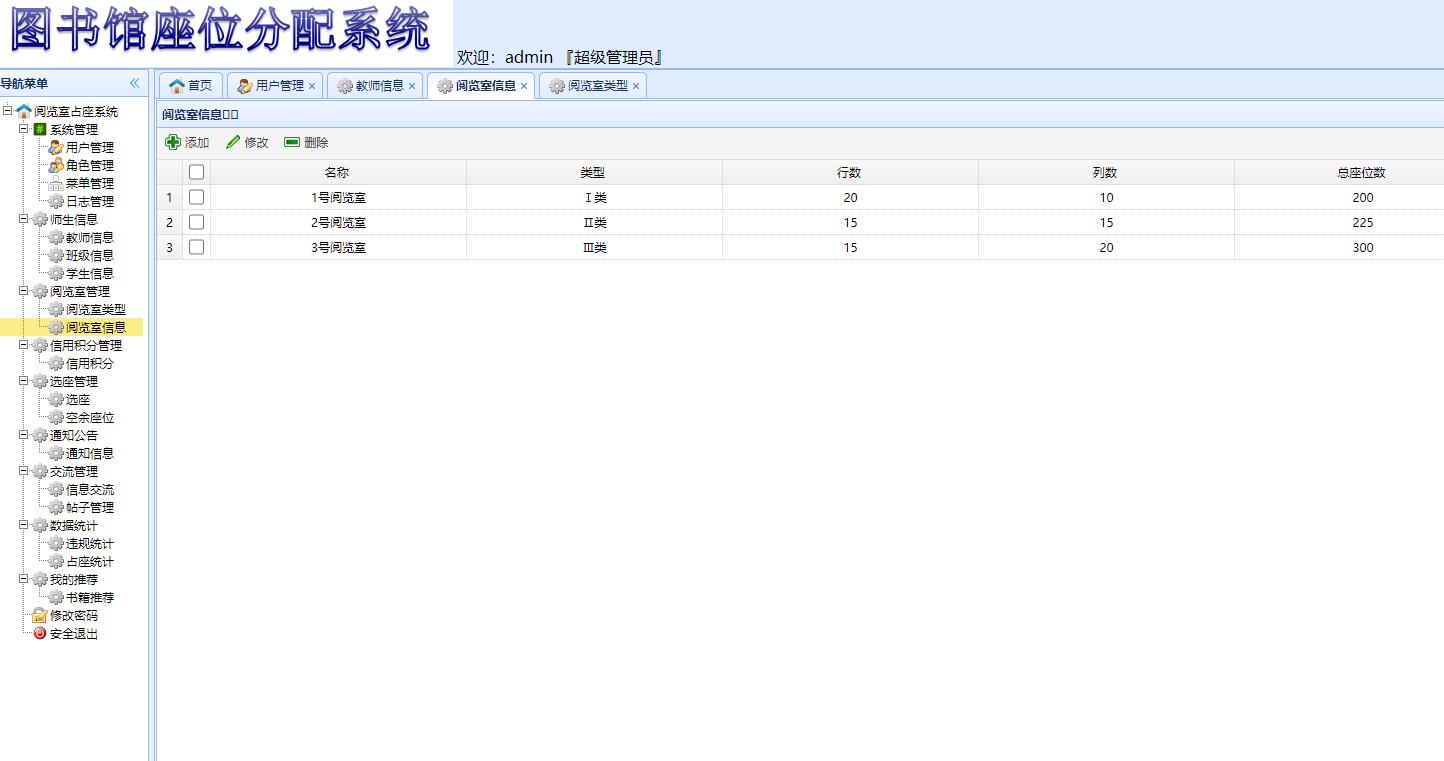Click the 修改 (Modify) pencil icon

232,142
